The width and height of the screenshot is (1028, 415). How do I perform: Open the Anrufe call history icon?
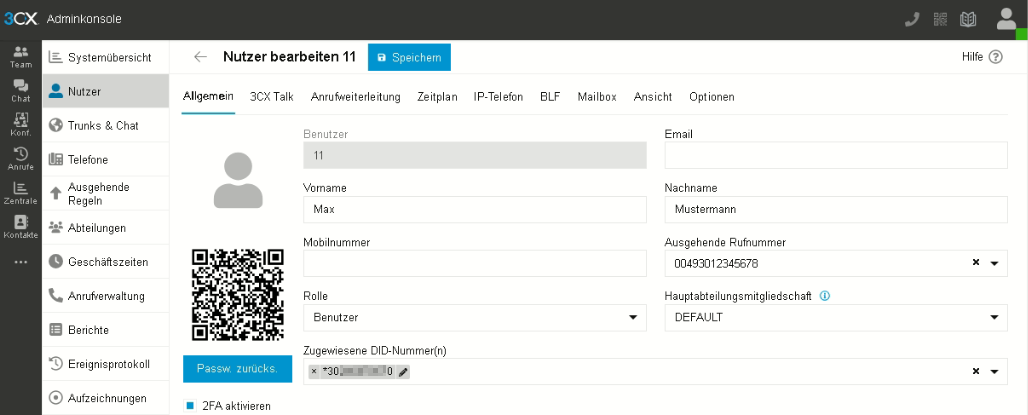tap(20, 158)
